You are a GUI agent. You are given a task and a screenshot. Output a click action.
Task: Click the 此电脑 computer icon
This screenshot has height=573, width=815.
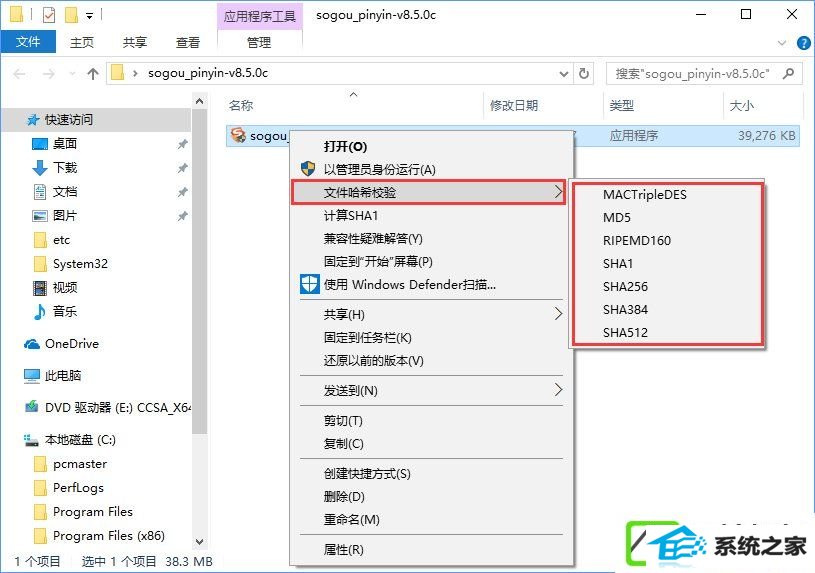coord(32,375)
